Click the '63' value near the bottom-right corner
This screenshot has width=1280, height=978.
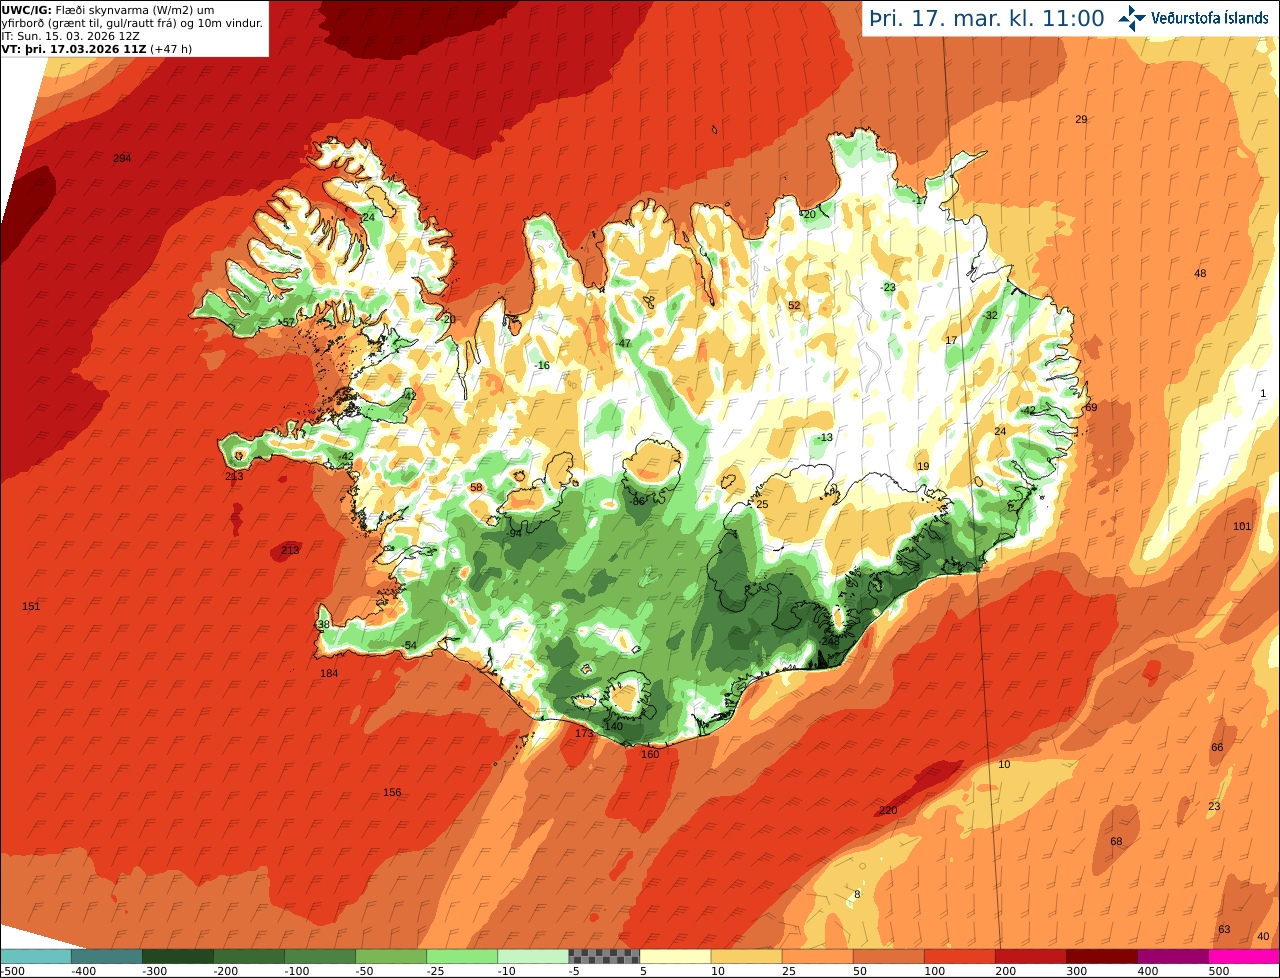[x=1224, y=930]
